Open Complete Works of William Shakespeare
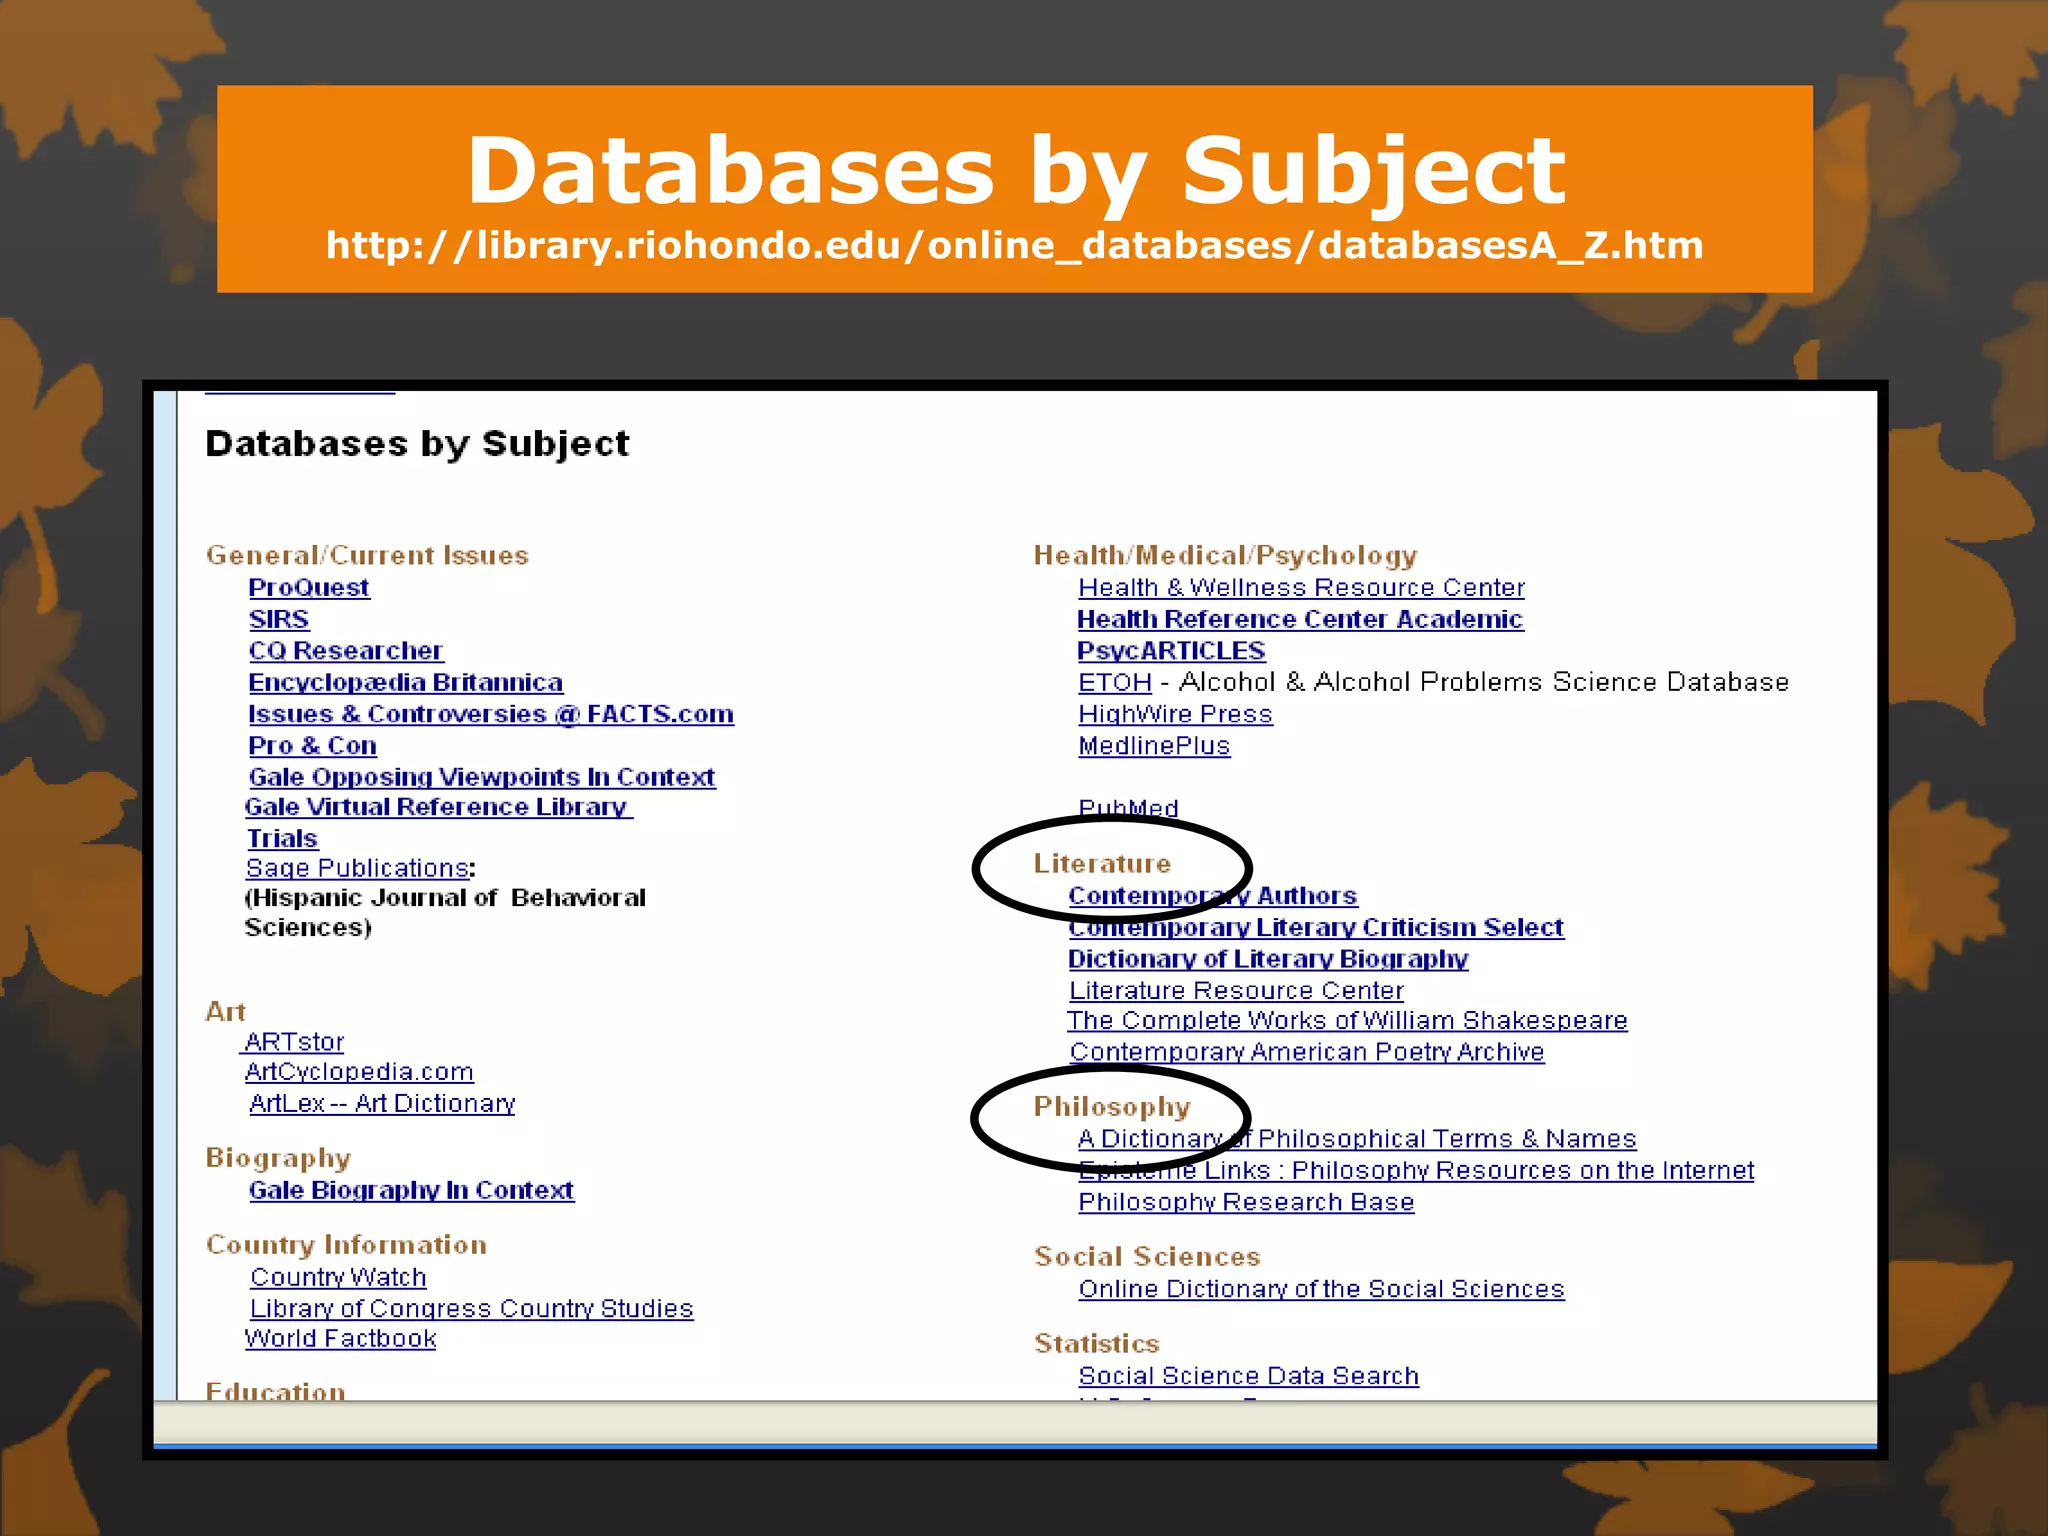 coord(1347,1021)
